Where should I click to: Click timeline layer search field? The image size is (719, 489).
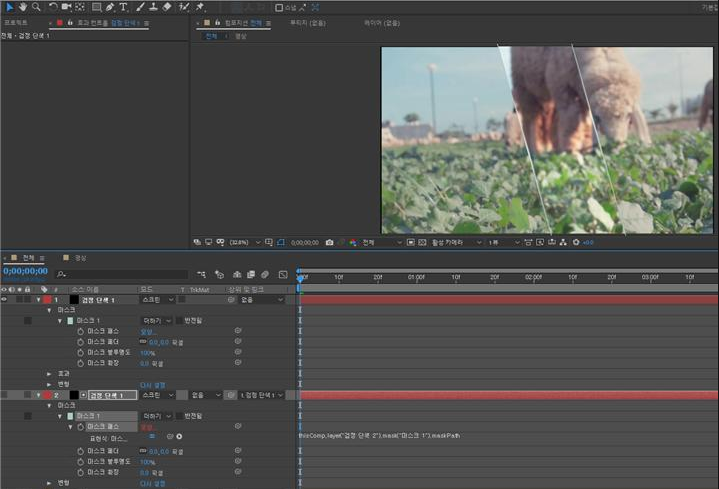pyautogui.click(x=122, y=274)
